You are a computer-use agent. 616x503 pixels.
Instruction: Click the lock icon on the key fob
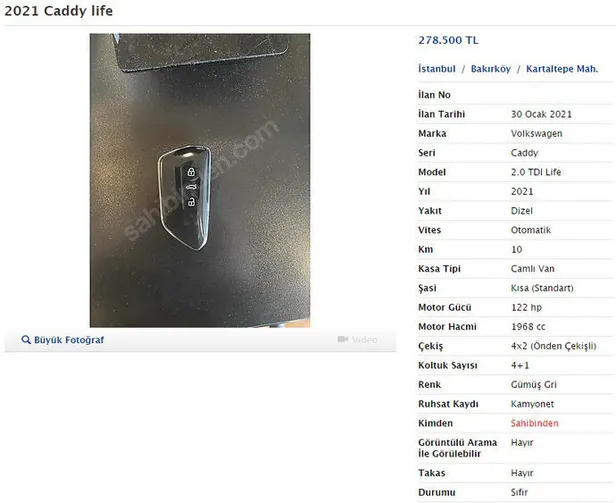tap(191, 172)
